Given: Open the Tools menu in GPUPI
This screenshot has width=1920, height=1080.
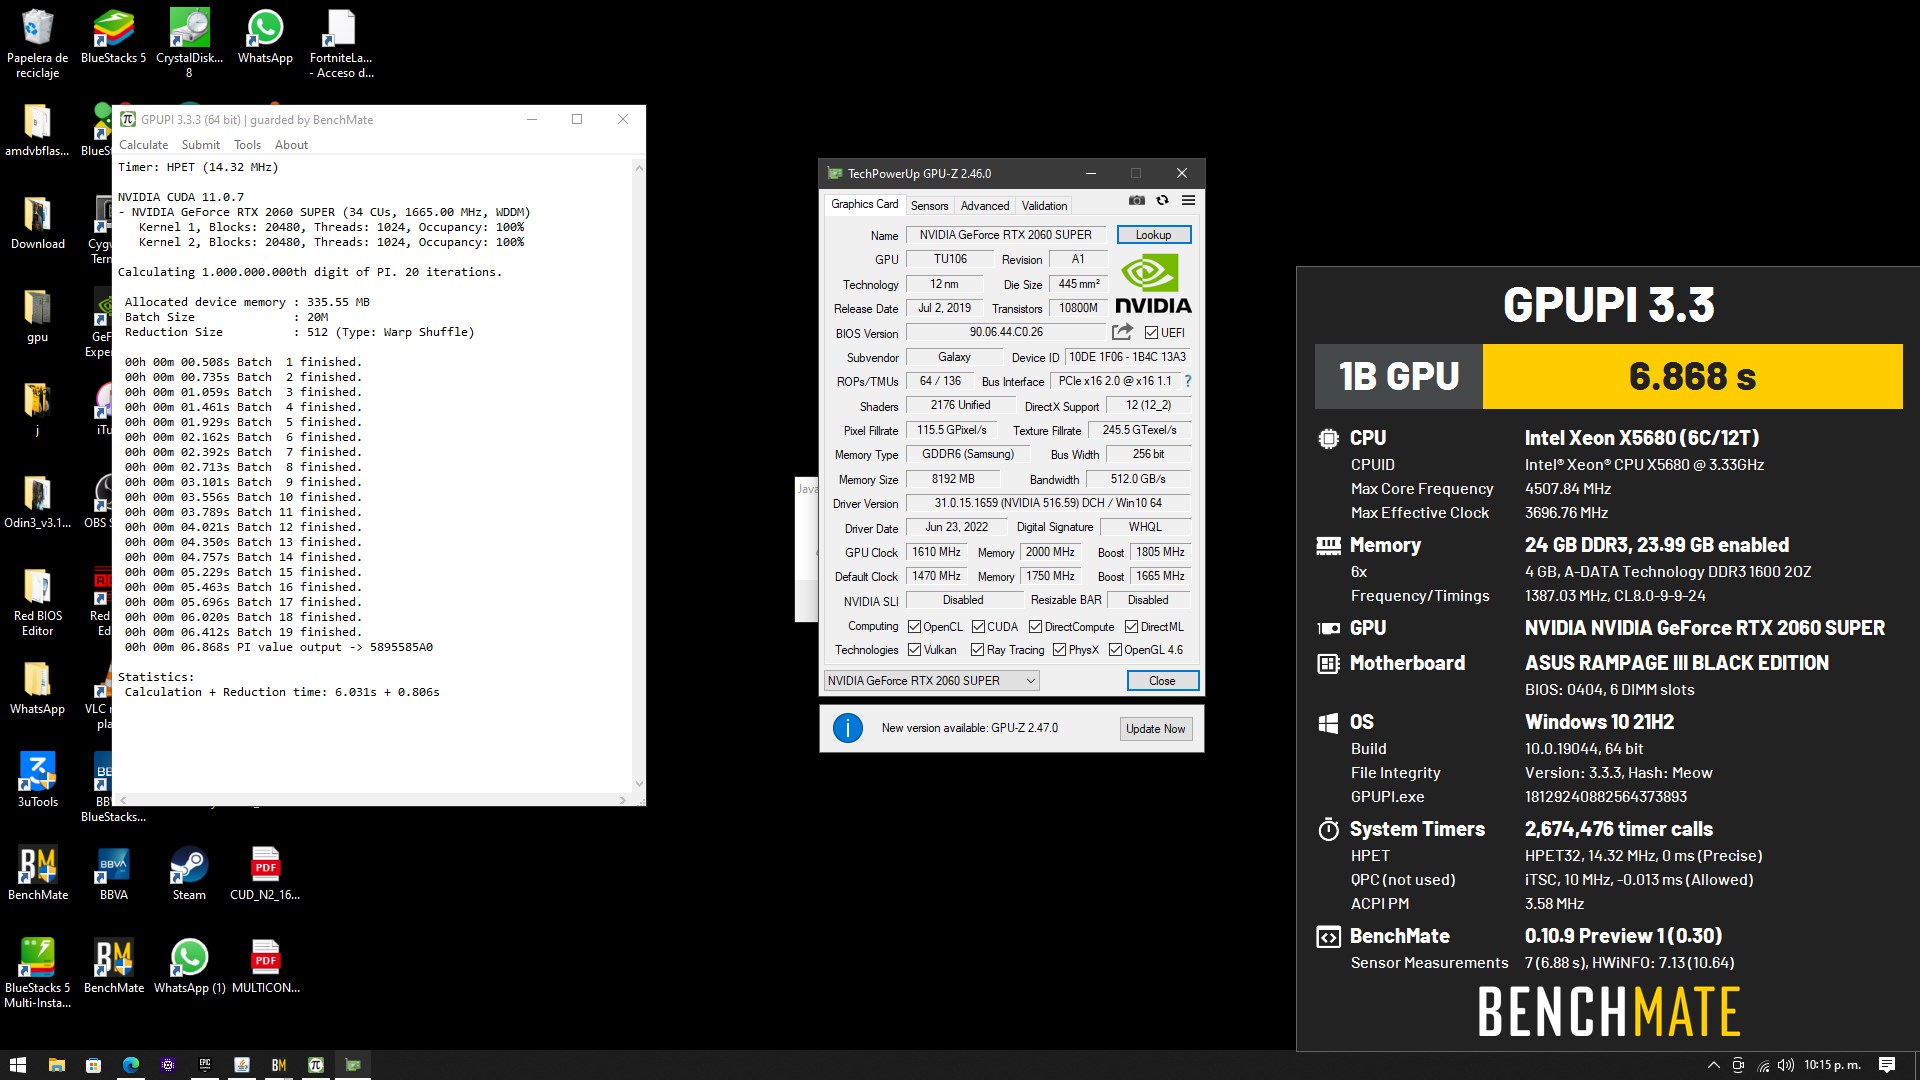Looking at the screenshot, I should click(247, 145).
